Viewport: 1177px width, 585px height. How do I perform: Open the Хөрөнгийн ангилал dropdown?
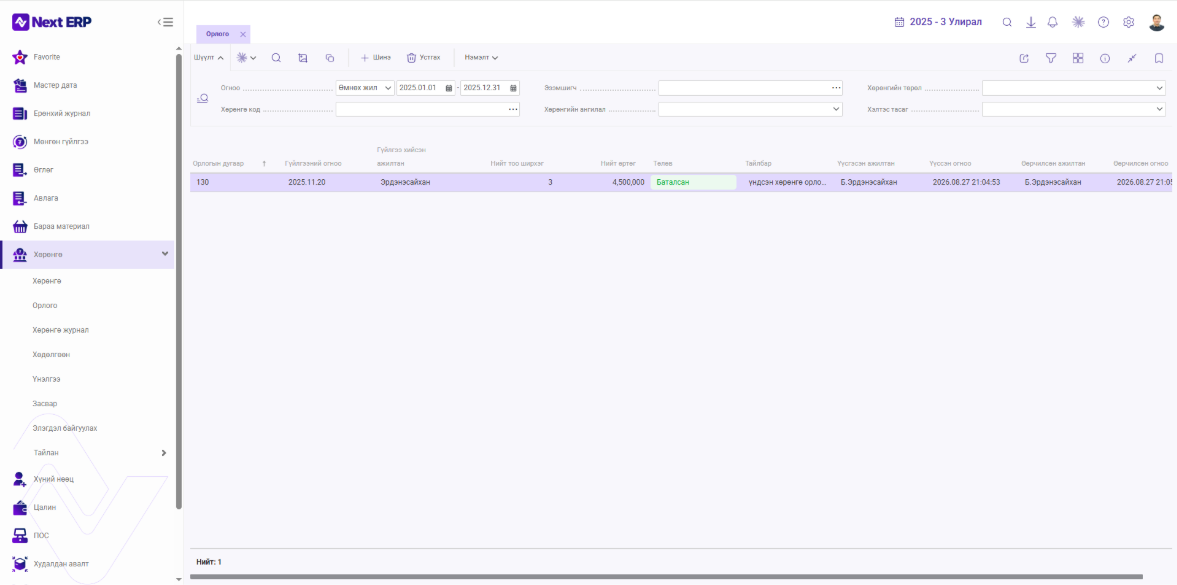coord(750,110)
